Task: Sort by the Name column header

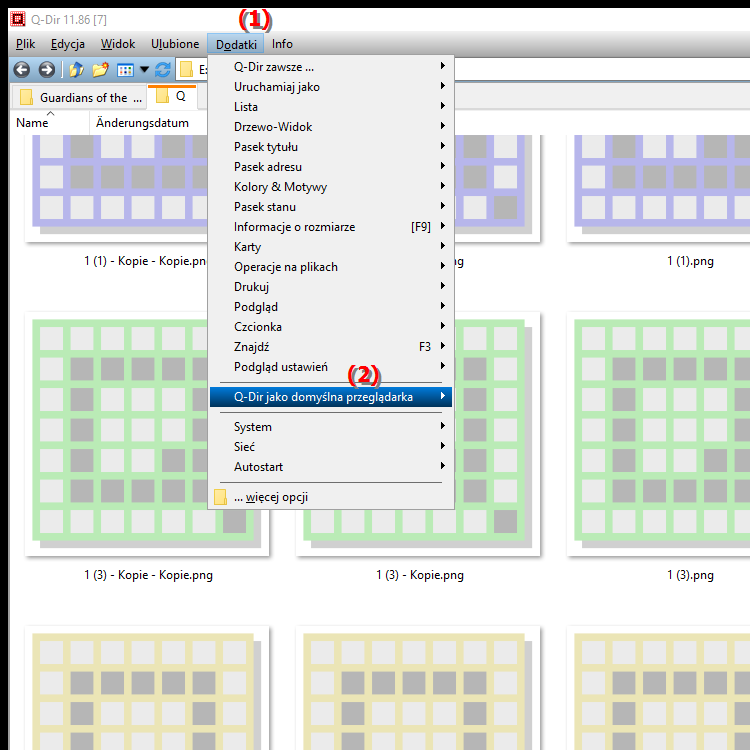Action: [50, 123]
